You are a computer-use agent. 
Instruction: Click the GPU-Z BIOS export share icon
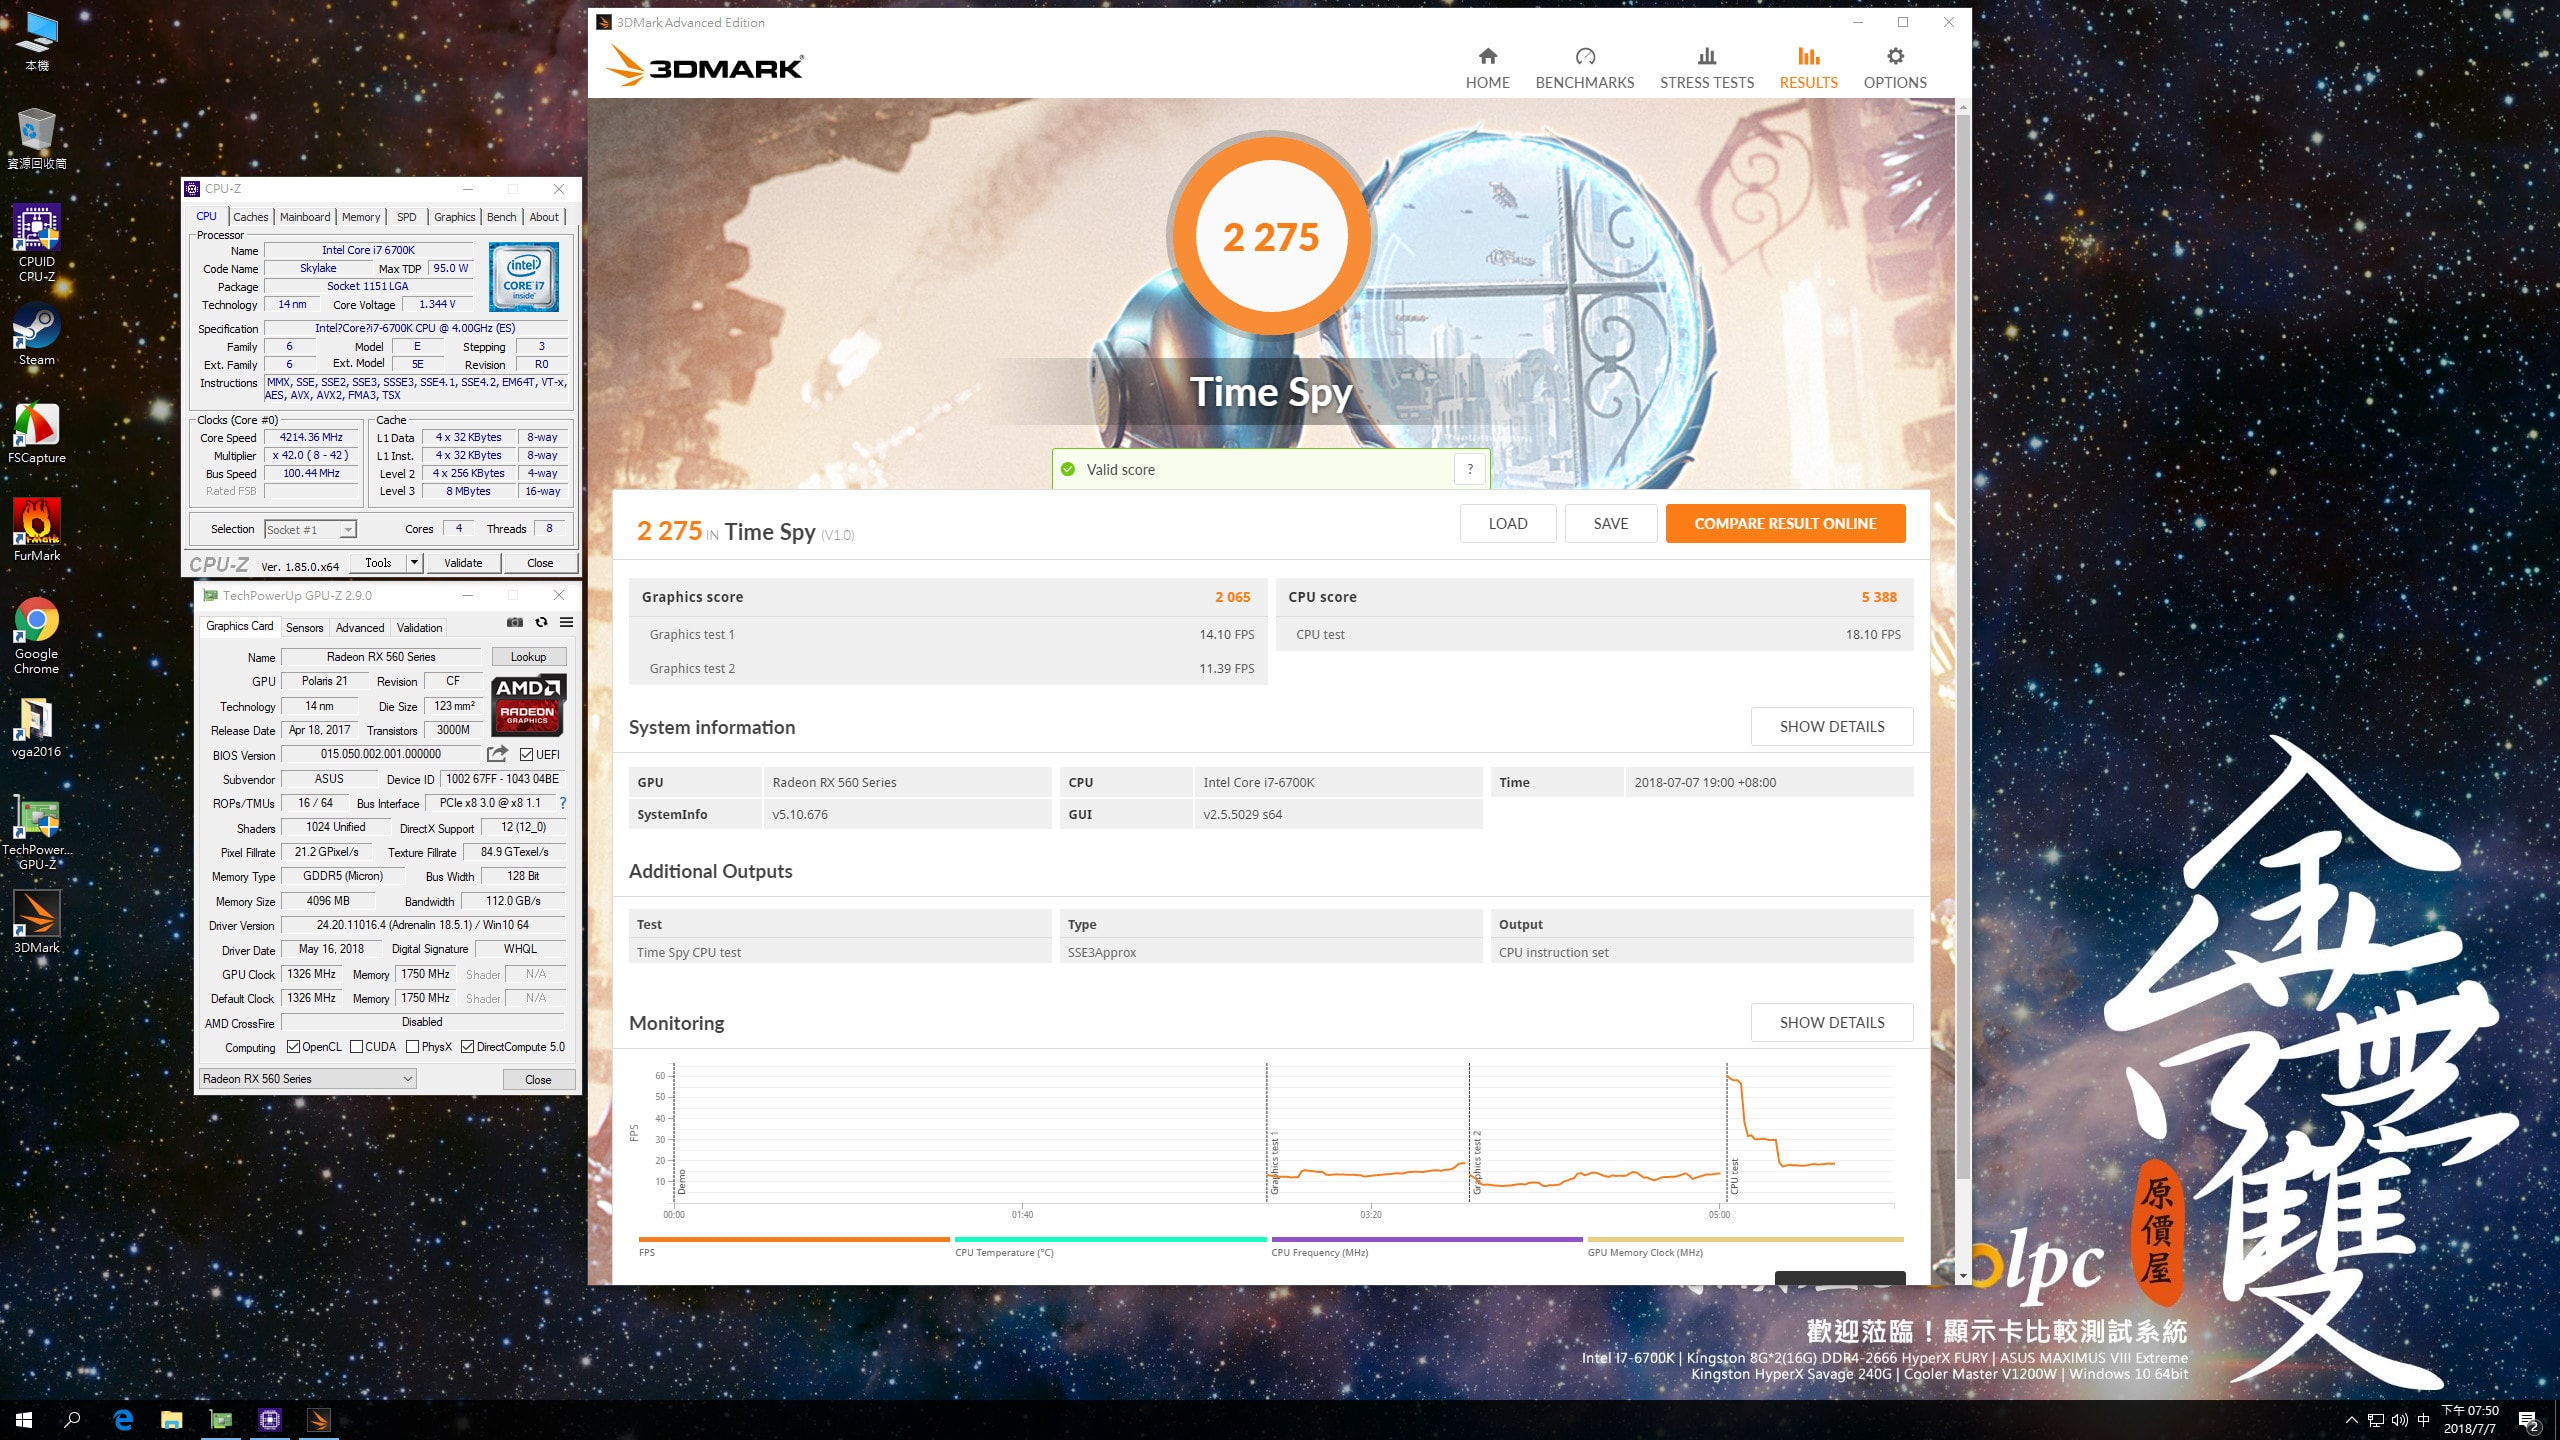(497, 754)
